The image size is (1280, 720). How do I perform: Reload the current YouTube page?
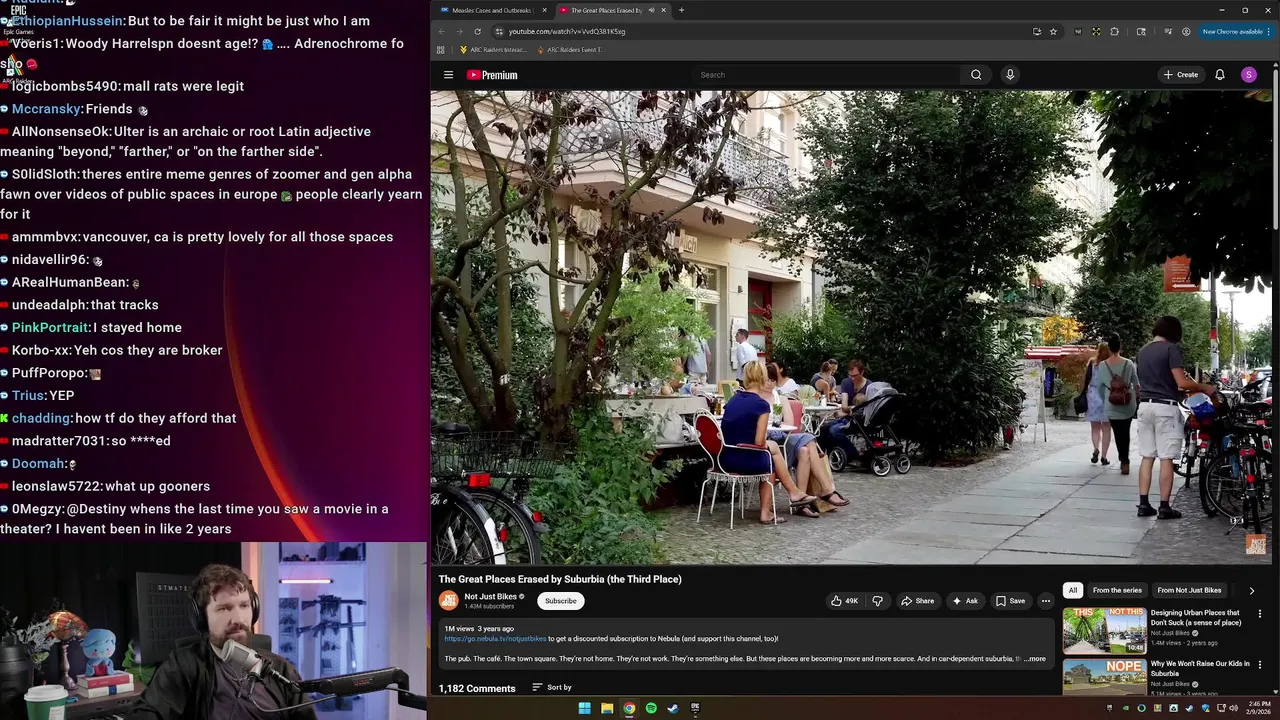[x=477, y=31]
